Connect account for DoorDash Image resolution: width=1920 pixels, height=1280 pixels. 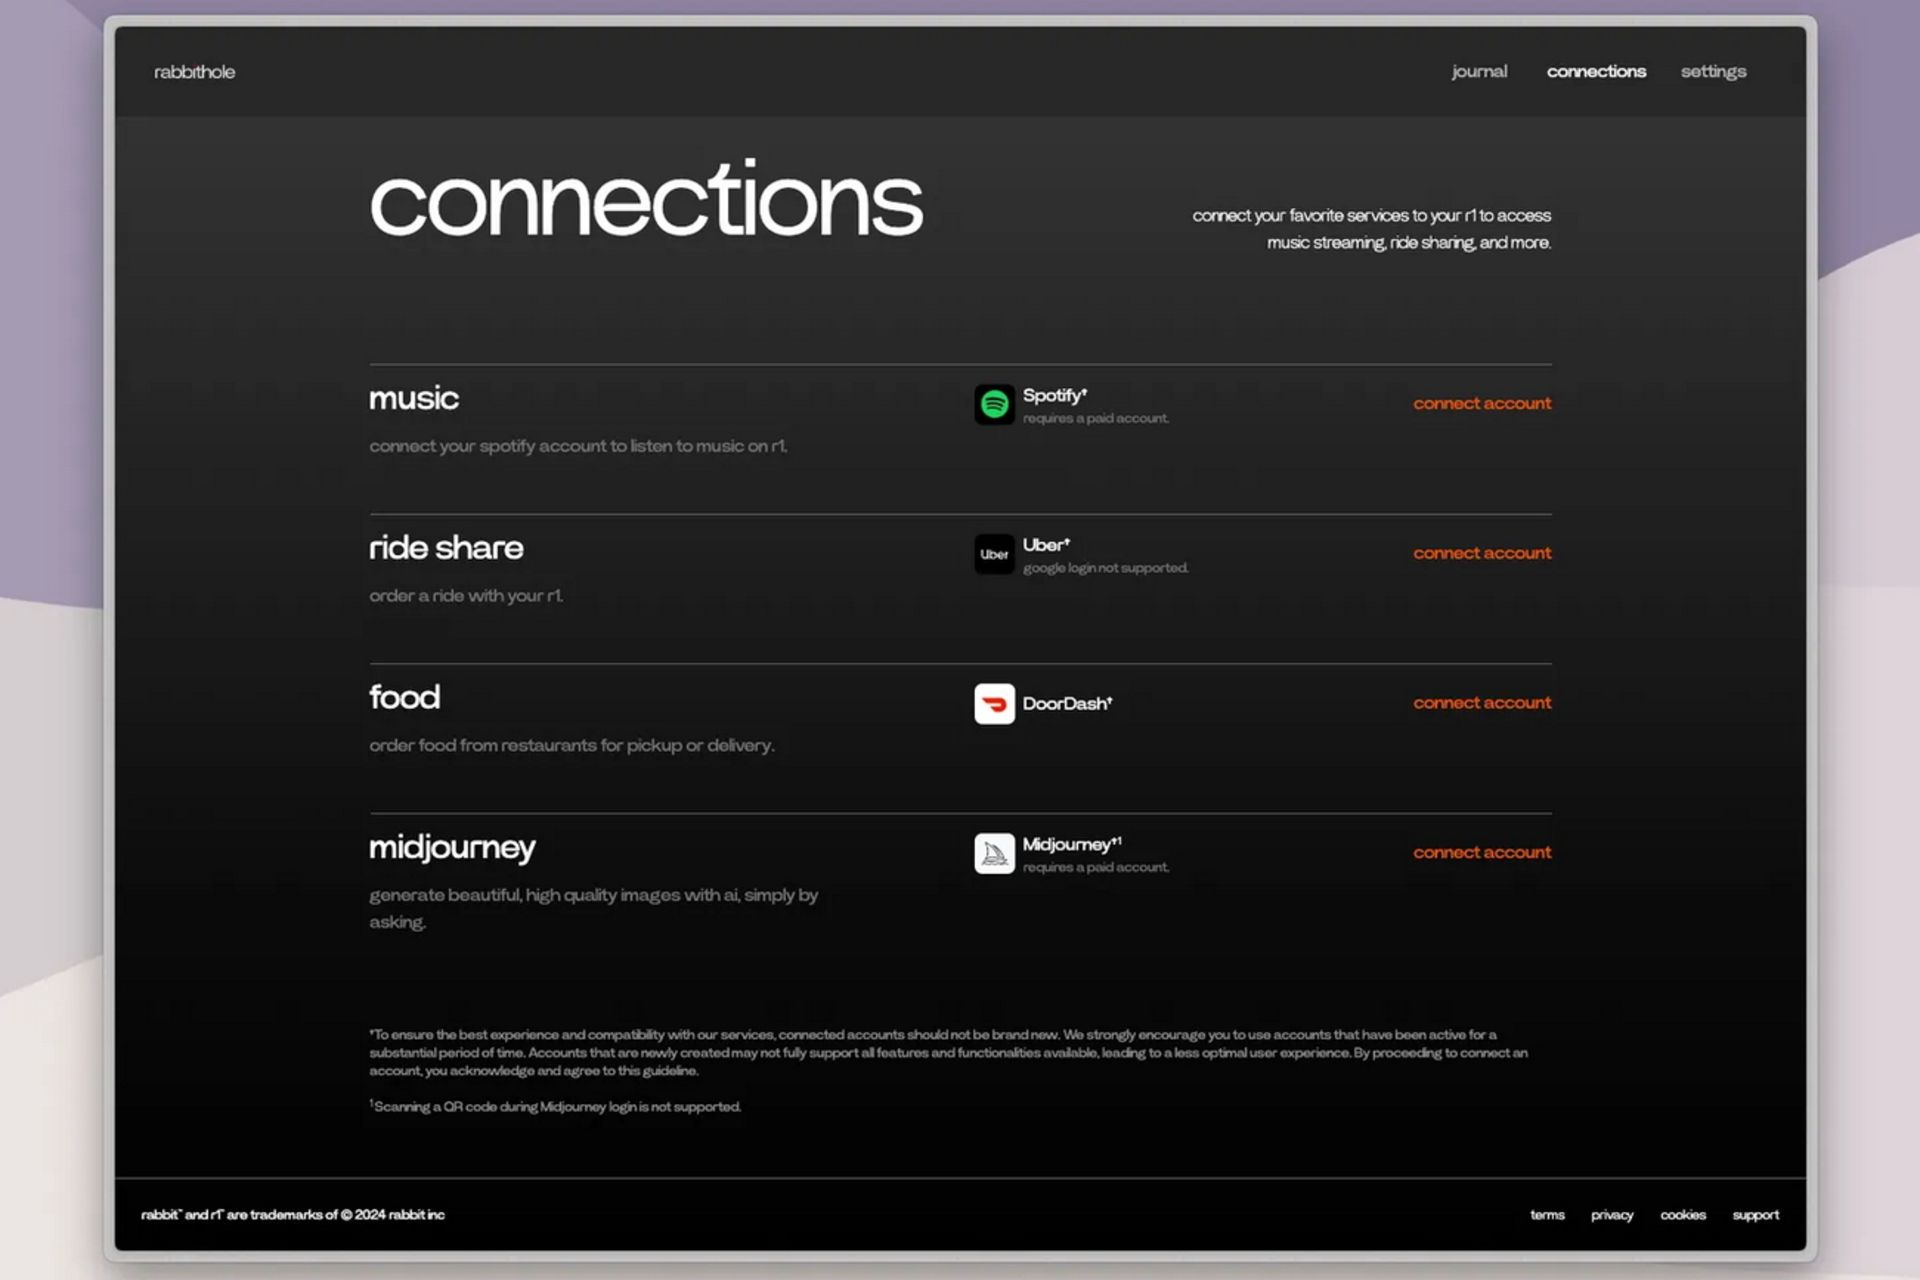tap(1482, 703)
